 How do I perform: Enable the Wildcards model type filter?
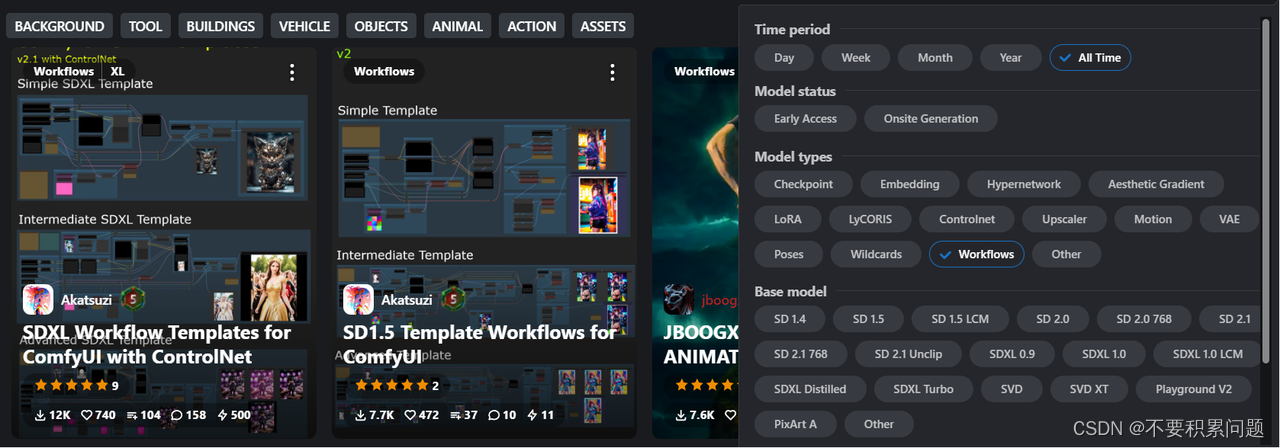point(876,254)
